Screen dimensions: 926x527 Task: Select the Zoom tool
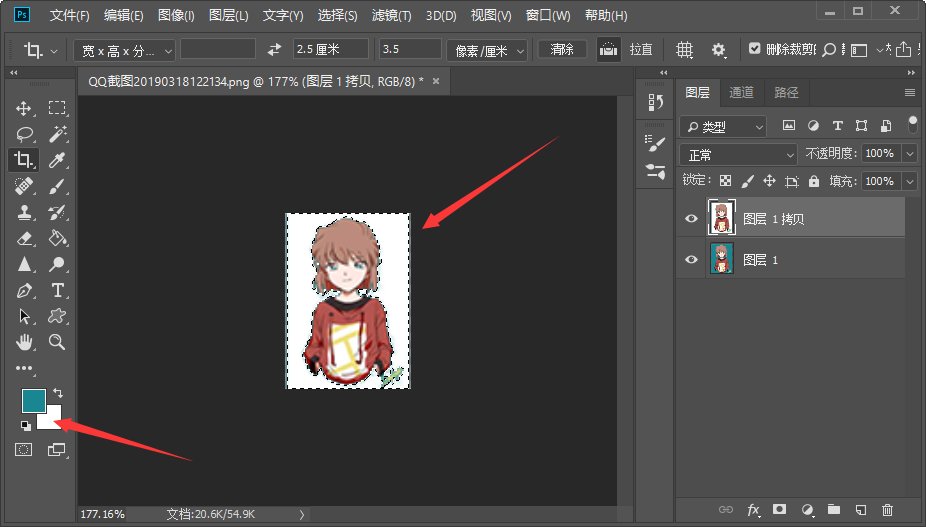[x=57, y=342]
